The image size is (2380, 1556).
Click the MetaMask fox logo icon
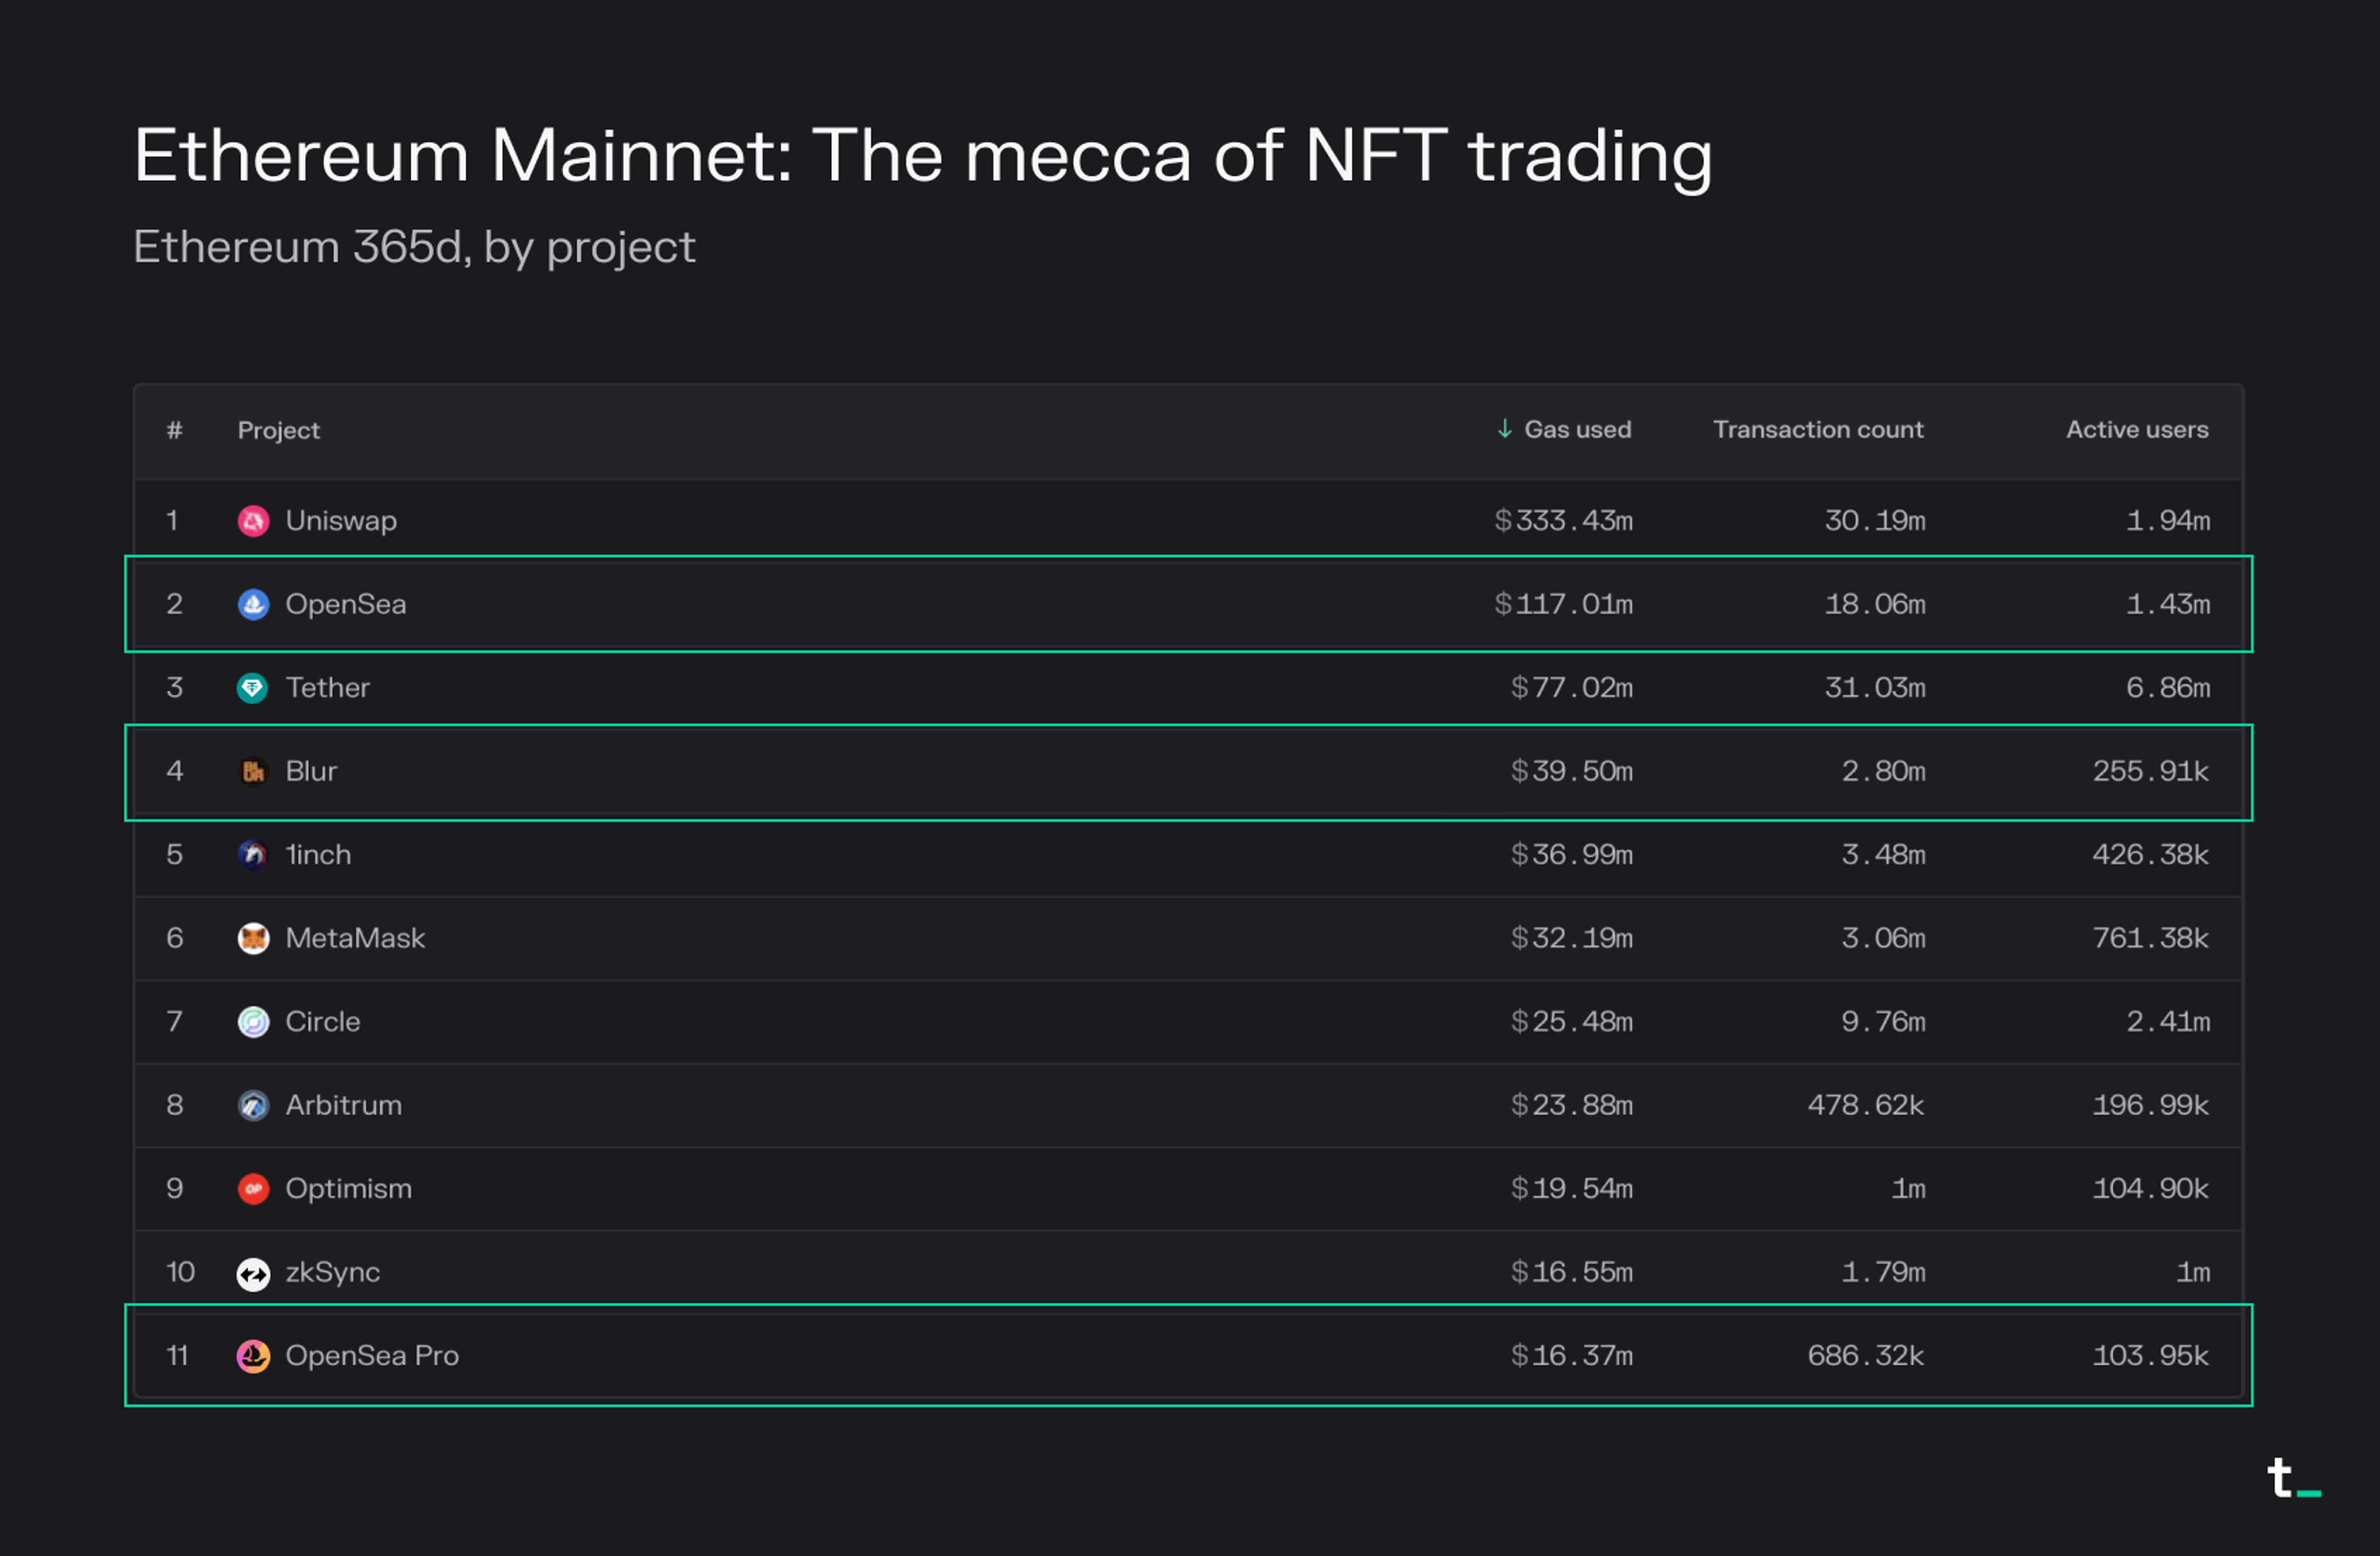[x=253, y=938]
